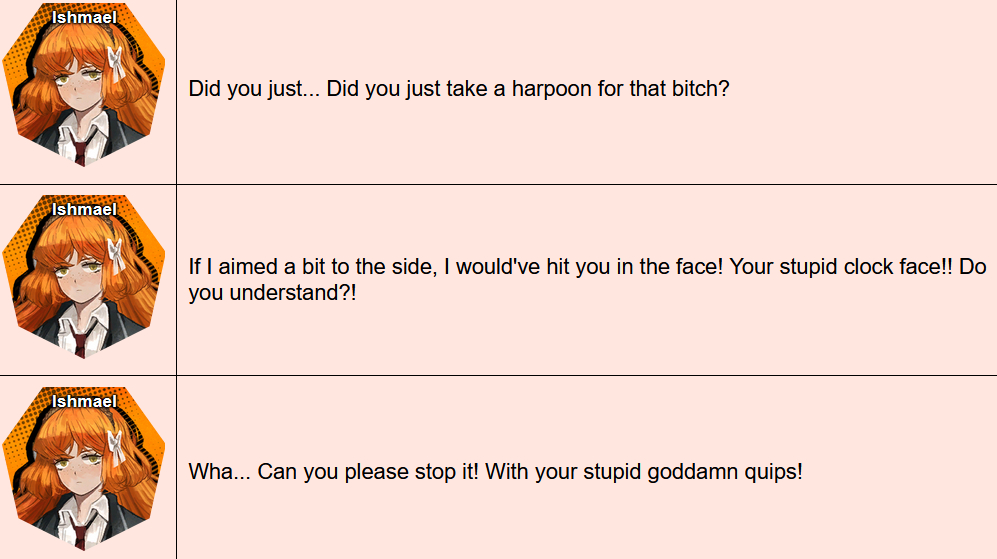This screenshot has height=559, width=997.
Task: Click the red necktie on the middle portrait
Action: coord(80,343)
